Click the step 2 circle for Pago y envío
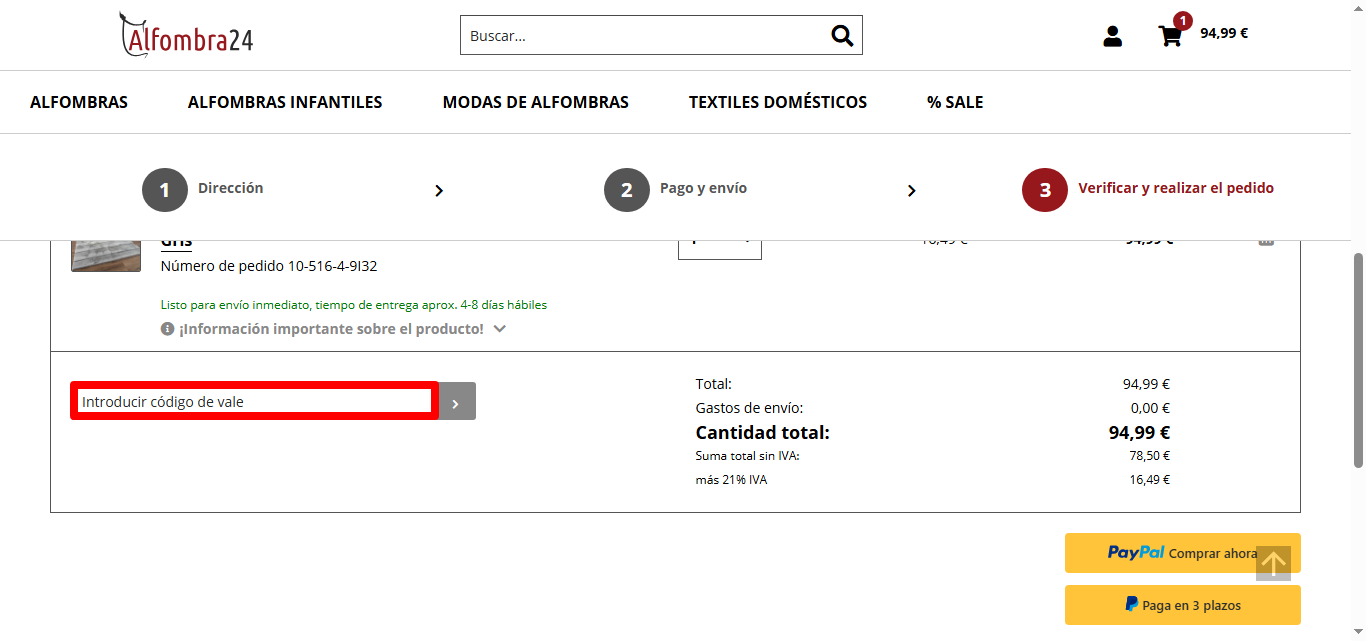The height and width of the screenshot is (641, 1366). coord(627,190)
